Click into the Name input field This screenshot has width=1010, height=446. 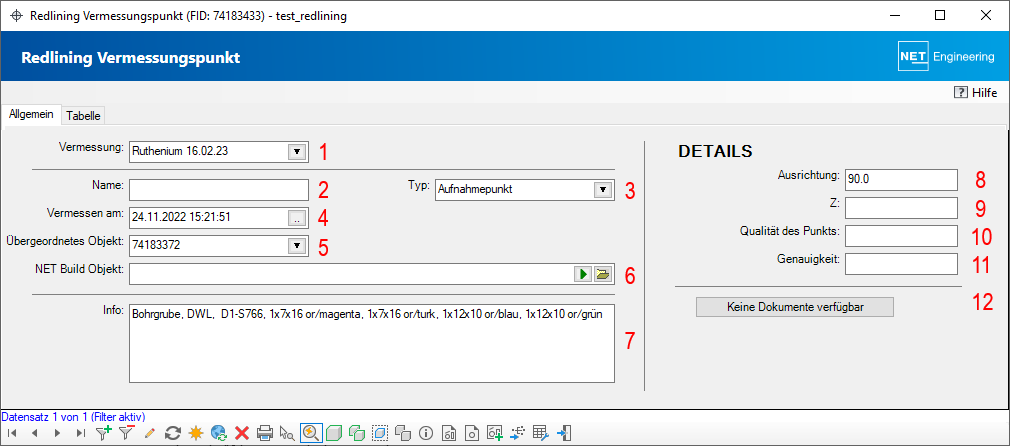[220, 190]
